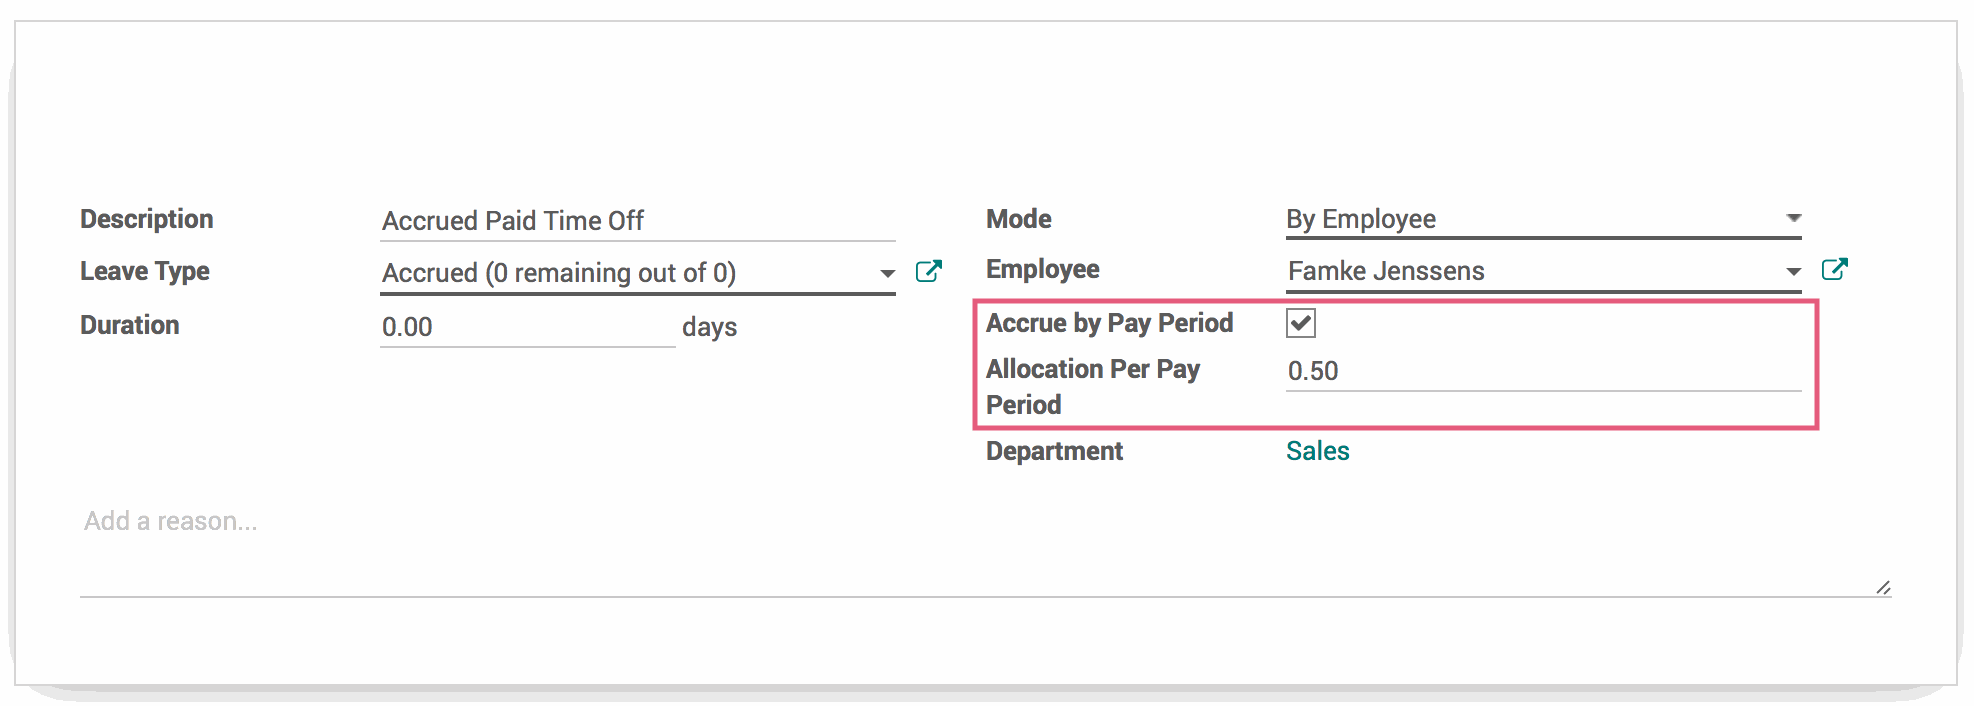The height and width of the screenshot is (706, 1974).
Task: Open the Mode dropdown showing By Employee
Action: click(1544, 219)
